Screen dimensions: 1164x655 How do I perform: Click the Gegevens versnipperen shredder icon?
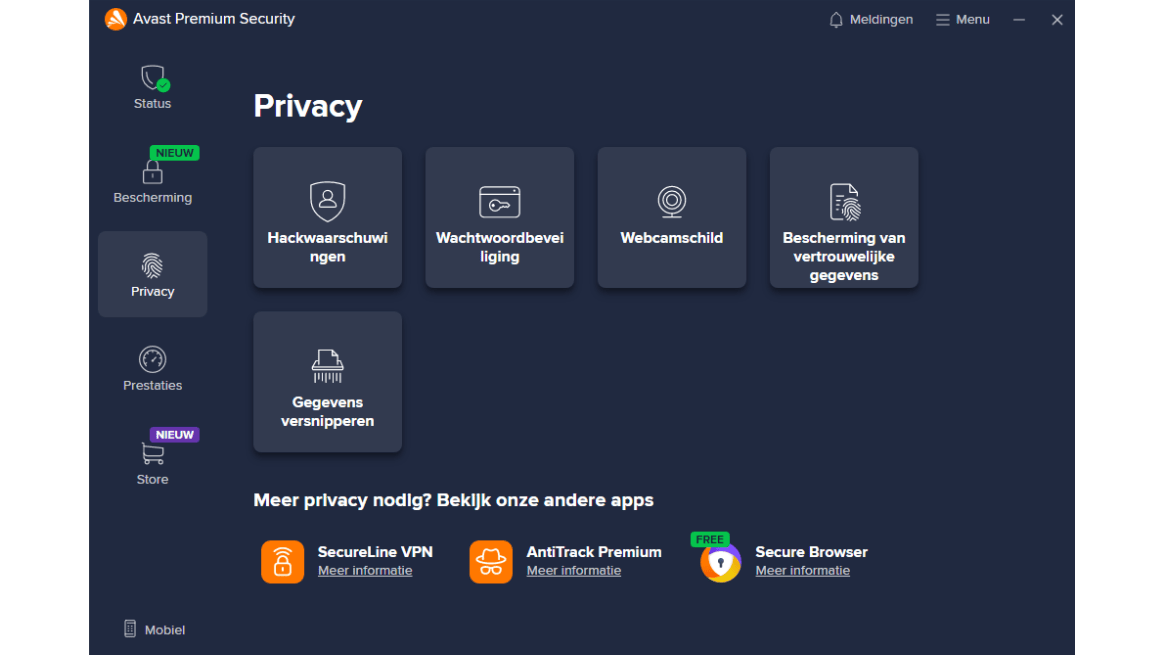(x=327, y=366)
